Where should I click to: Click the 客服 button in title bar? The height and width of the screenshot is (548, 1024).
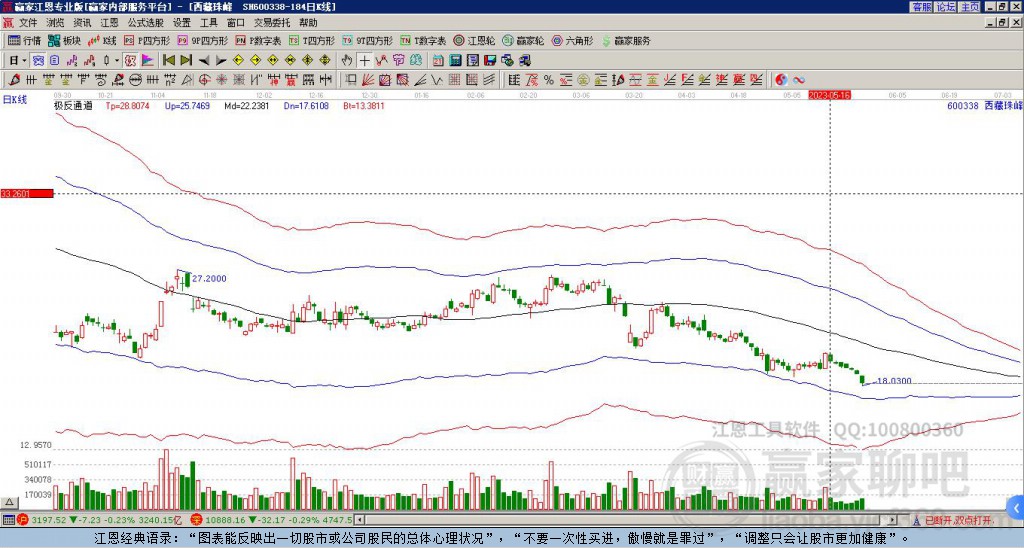(x=921, y=7)
